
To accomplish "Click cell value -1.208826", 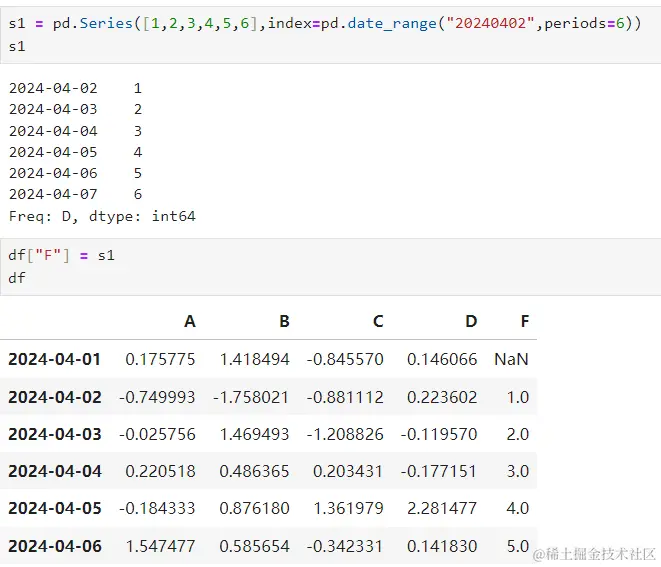I will point(345,434).
